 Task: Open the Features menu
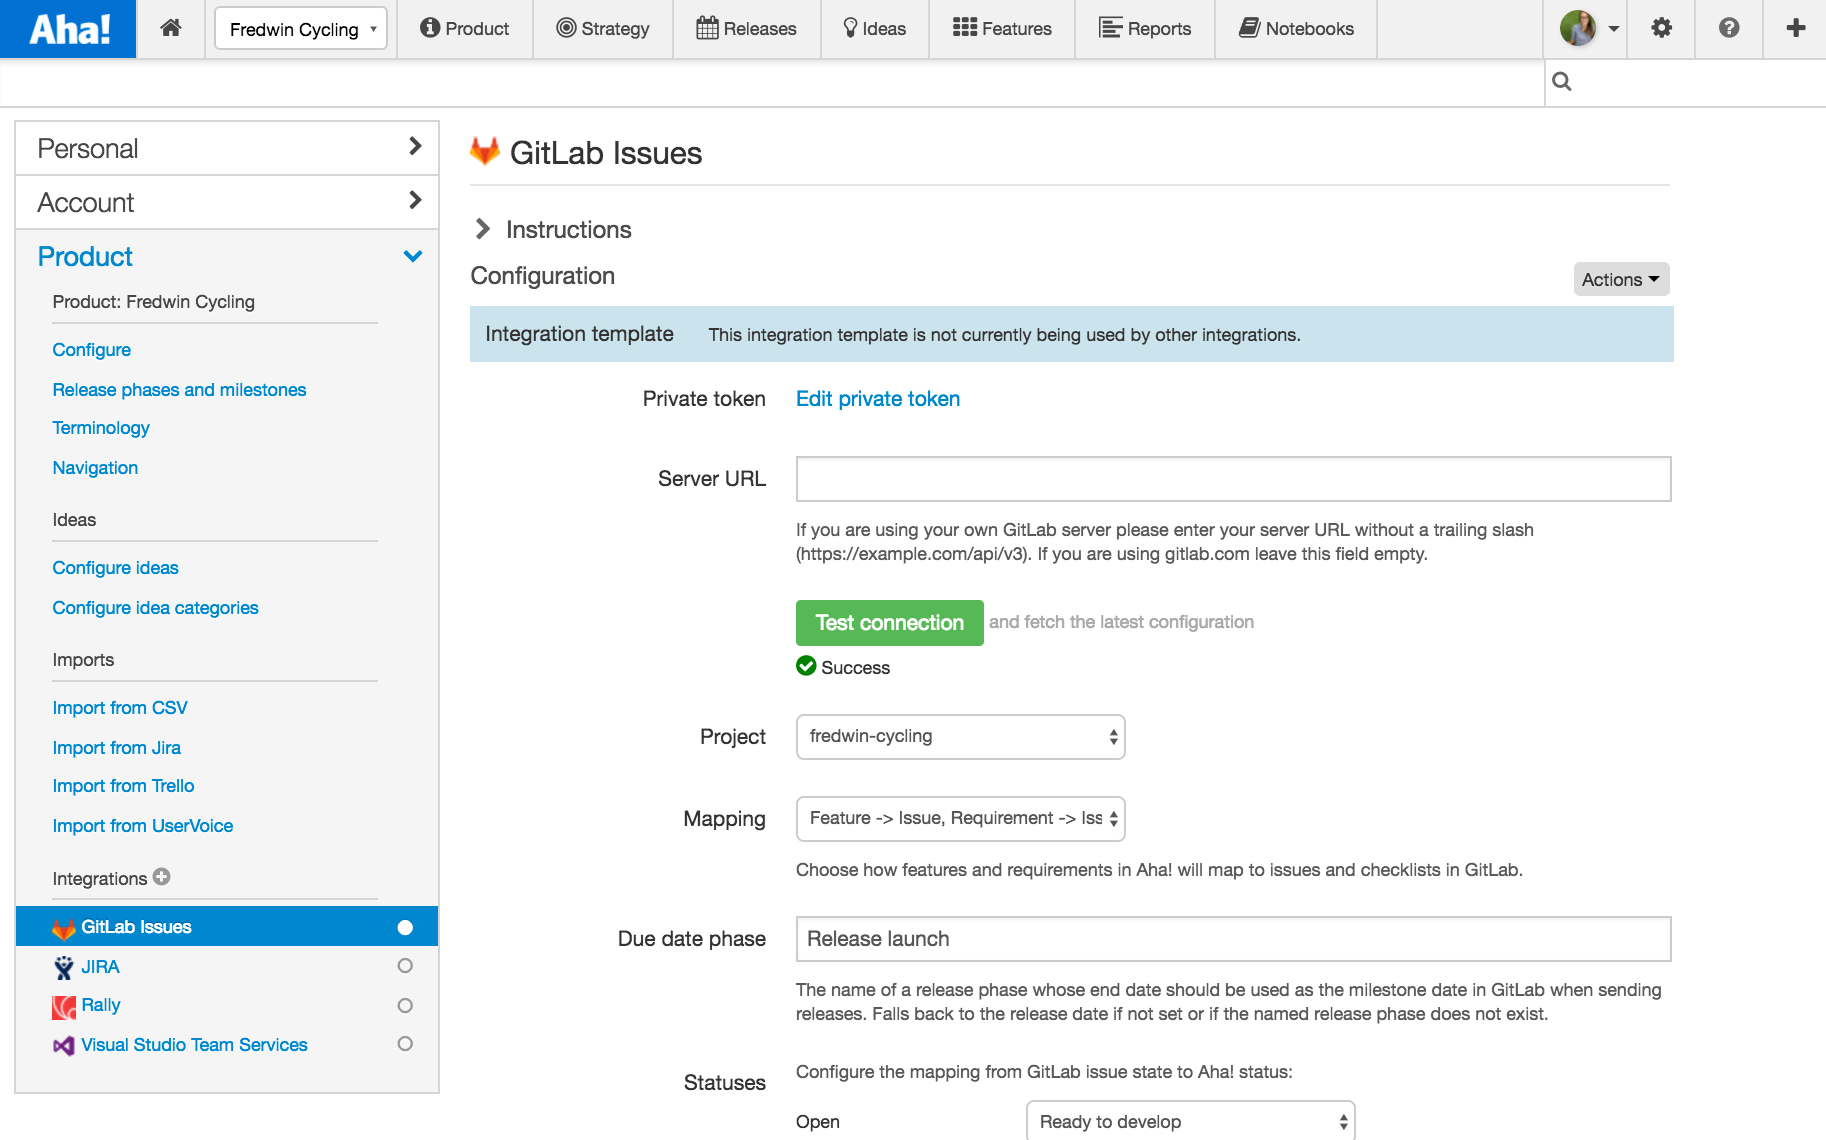coord(1002,29)
